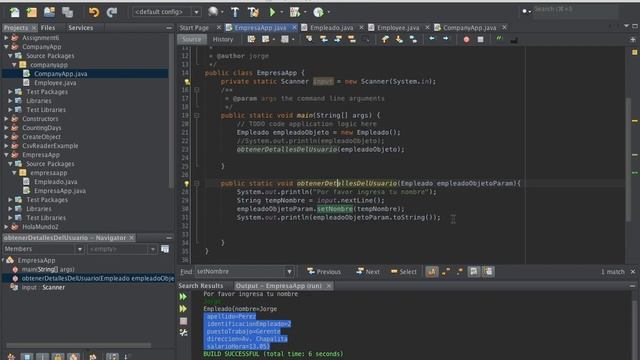The image size is (640, 360).
Task: Expand the Assignment6 project node
Action: point(6,38)
